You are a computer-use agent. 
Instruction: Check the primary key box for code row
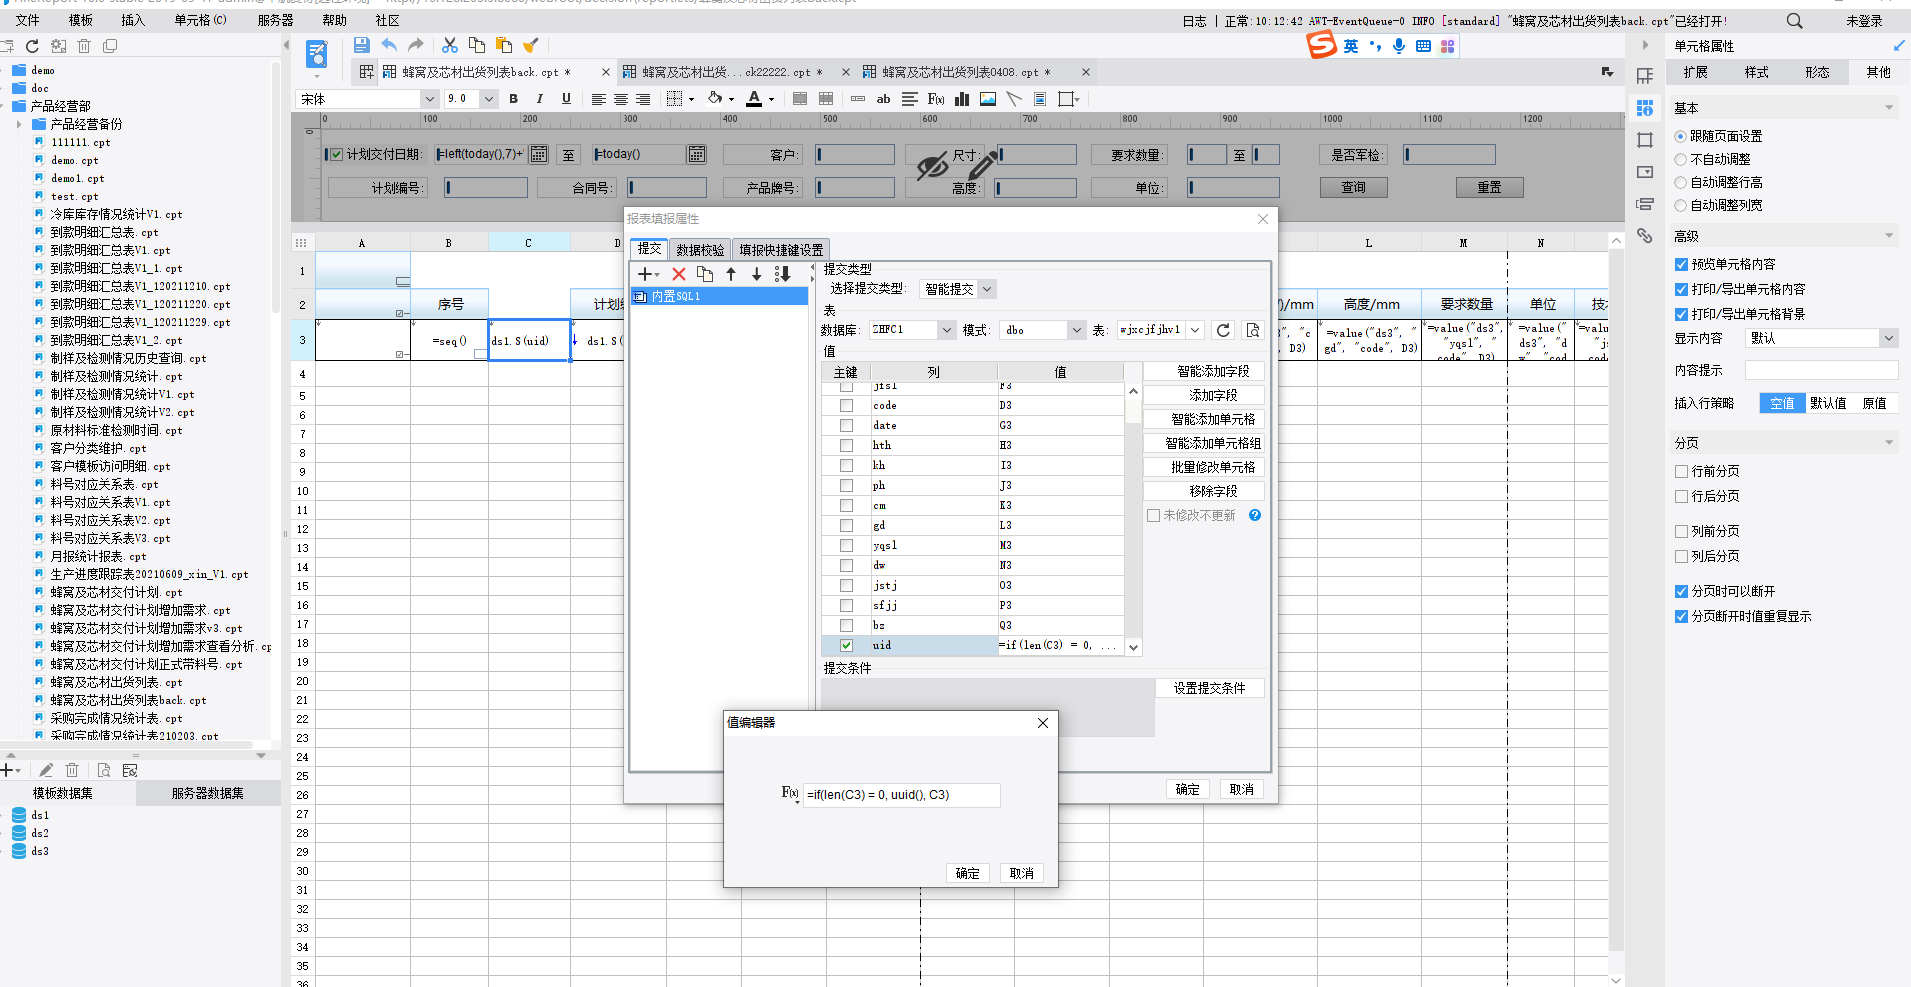[x=847, y=405]
